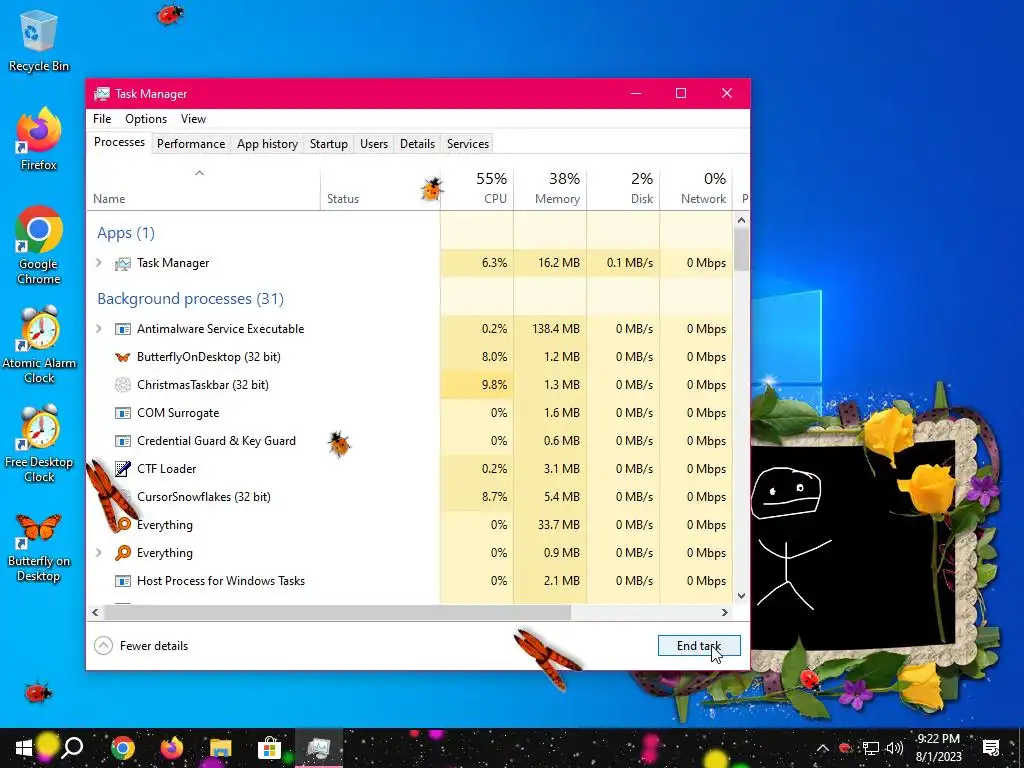Click the horizontal scrollbar thumb
The width and height of the screenshot is (1024, 768).
(x=337, y=613)
